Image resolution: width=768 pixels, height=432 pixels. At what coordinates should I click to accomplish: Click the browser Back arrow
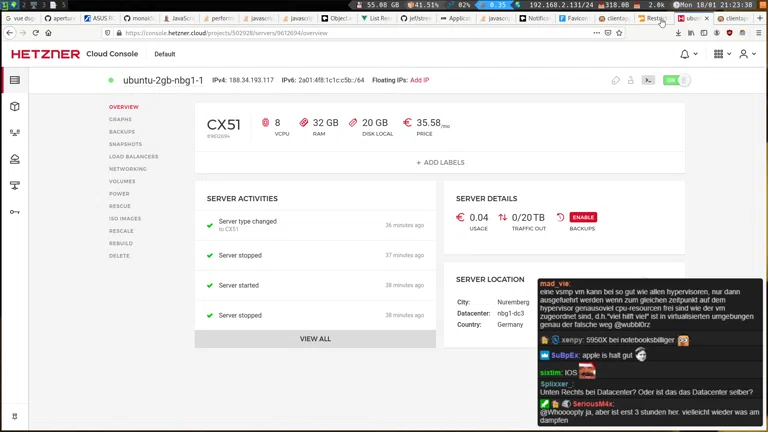tap(10, 33)
